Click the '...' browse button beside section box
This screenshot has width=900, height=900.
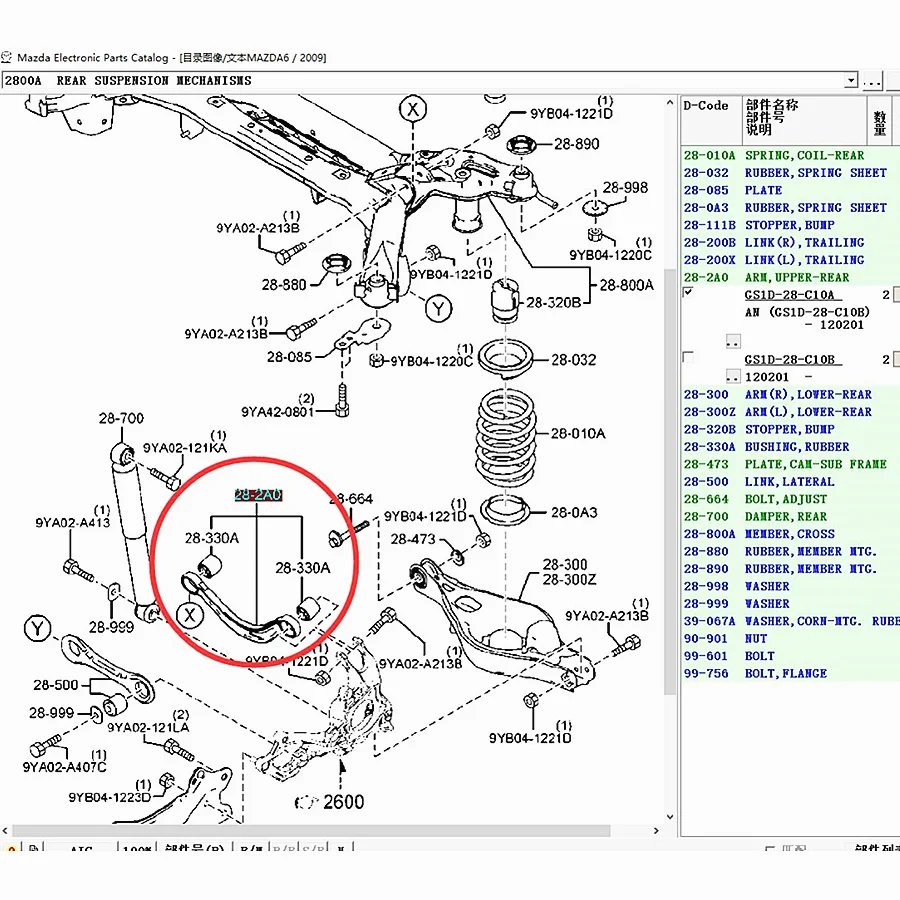click(x=872, y=81)
